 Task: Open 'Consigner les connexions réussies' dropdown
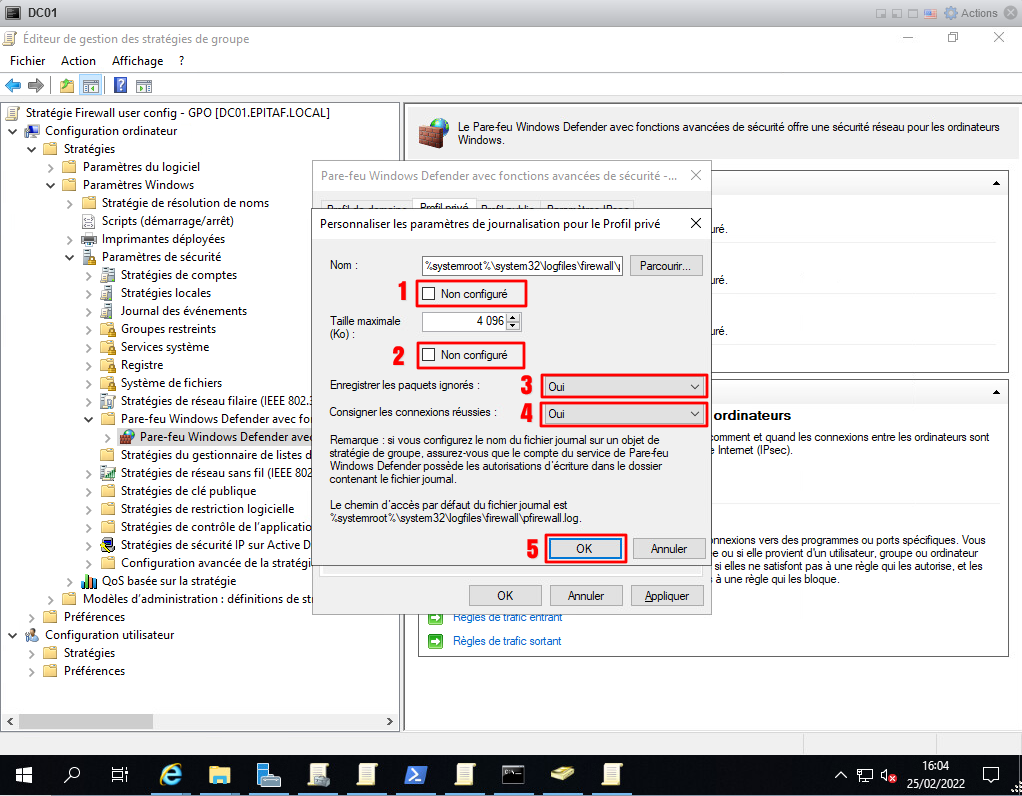[624, 413]
